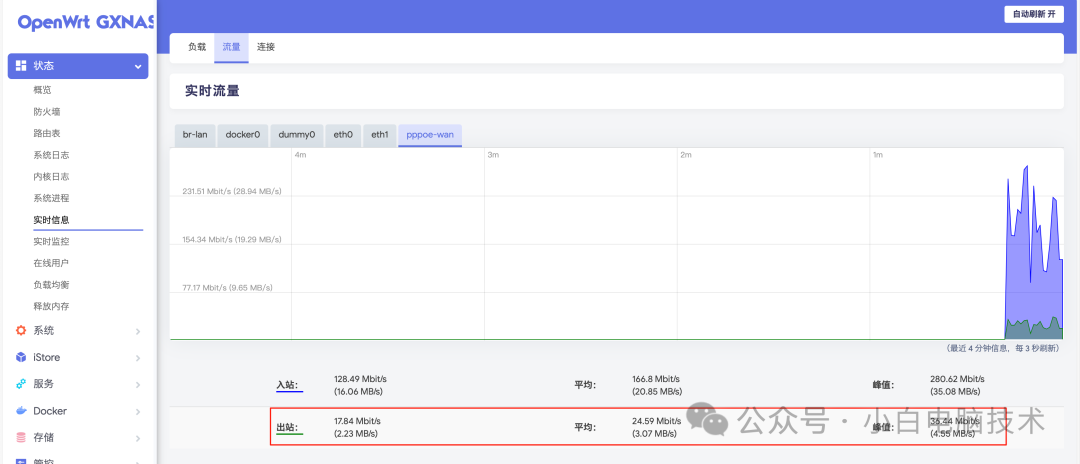This screenshot has width=1080, height=464.
Task: Expand the iStore menu arrow
Action: click(x=138, y=358)
